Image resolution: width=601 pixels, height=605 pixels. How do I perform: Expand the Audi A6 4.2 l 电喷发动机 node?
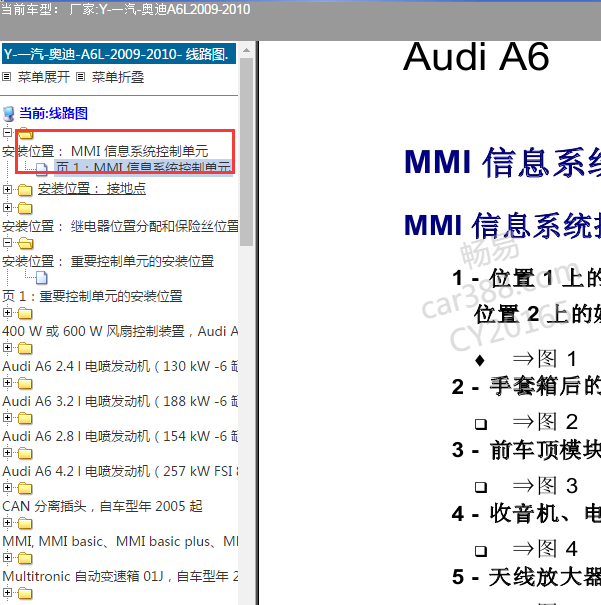[x=7, y=453]
